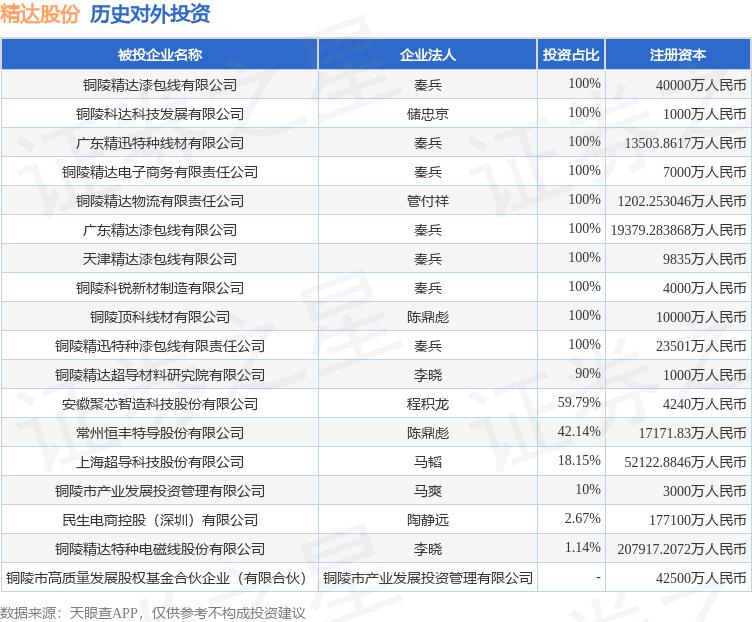Click 23501万人民币 registered capital

701,346
